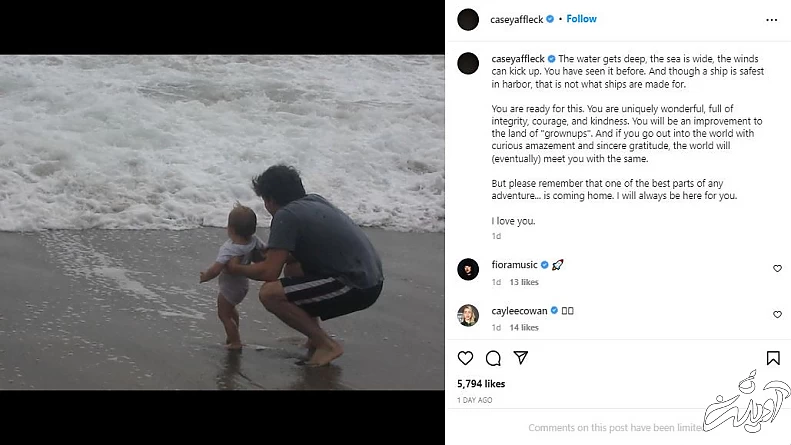Like cayleecowan's comment
791x445 pixels.
(777, 315)
